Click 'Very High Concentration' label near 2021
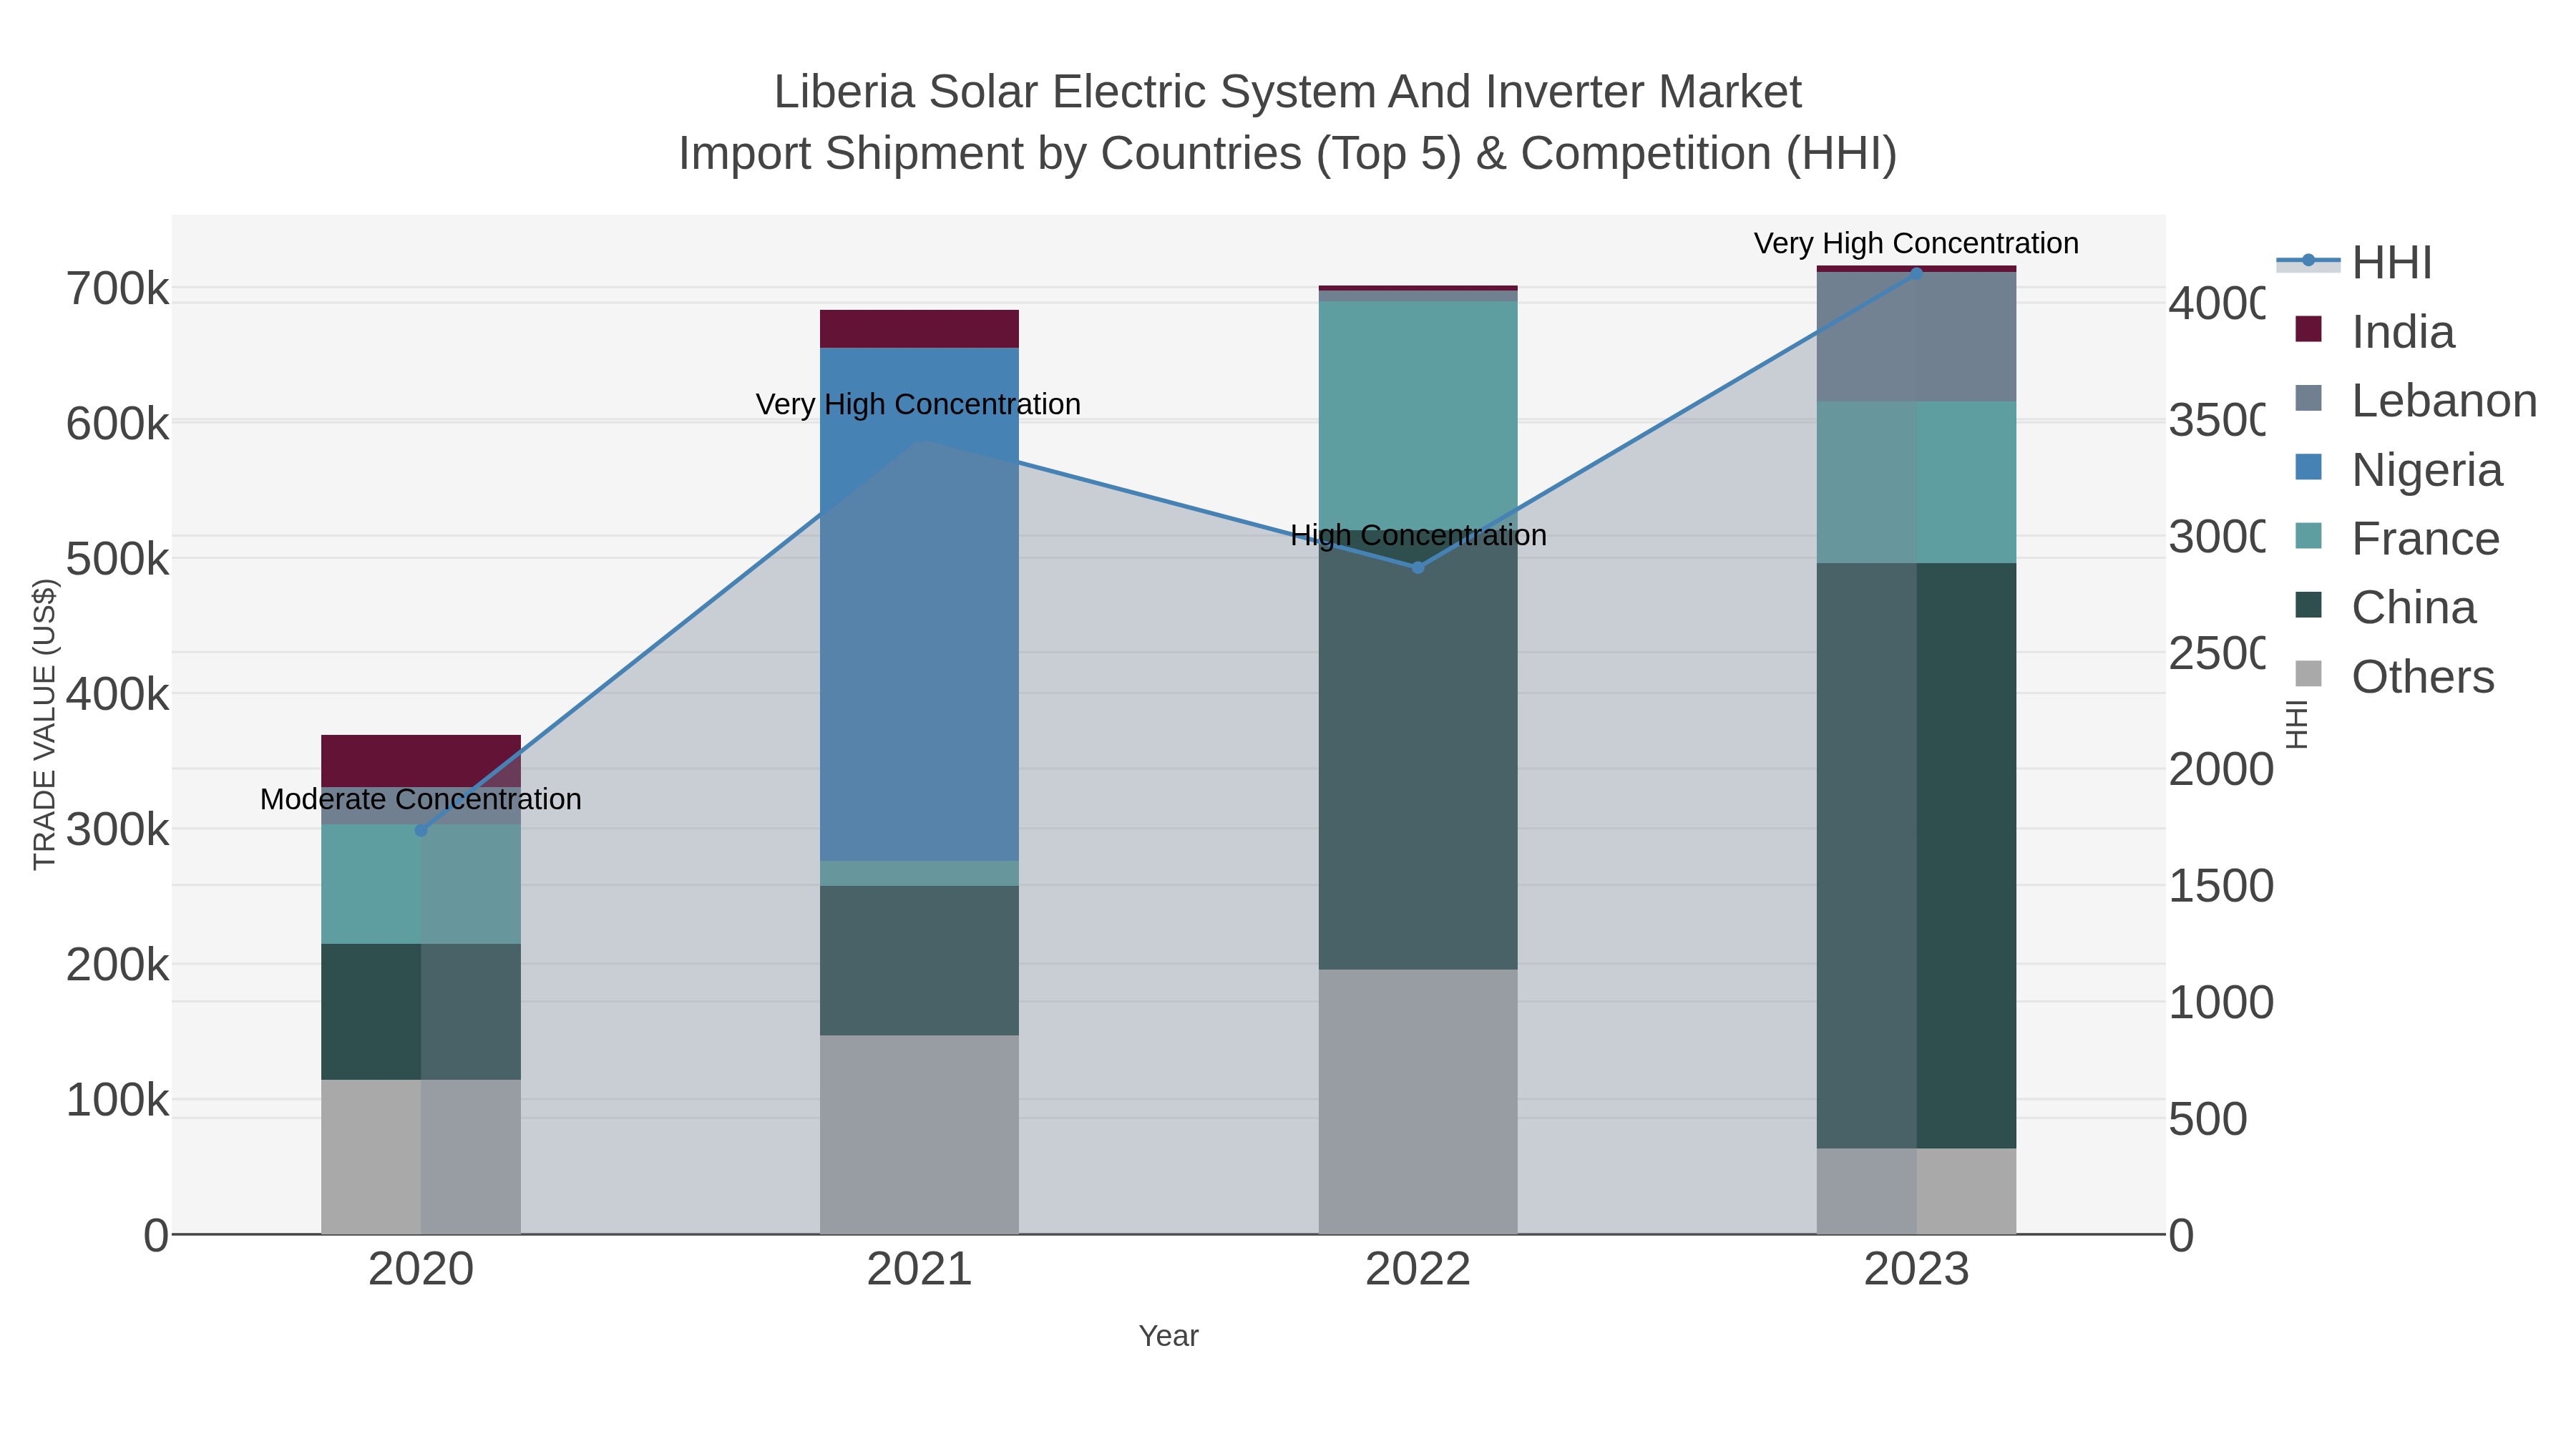This screenshot has width=2576, height=1449. [918, 404]
